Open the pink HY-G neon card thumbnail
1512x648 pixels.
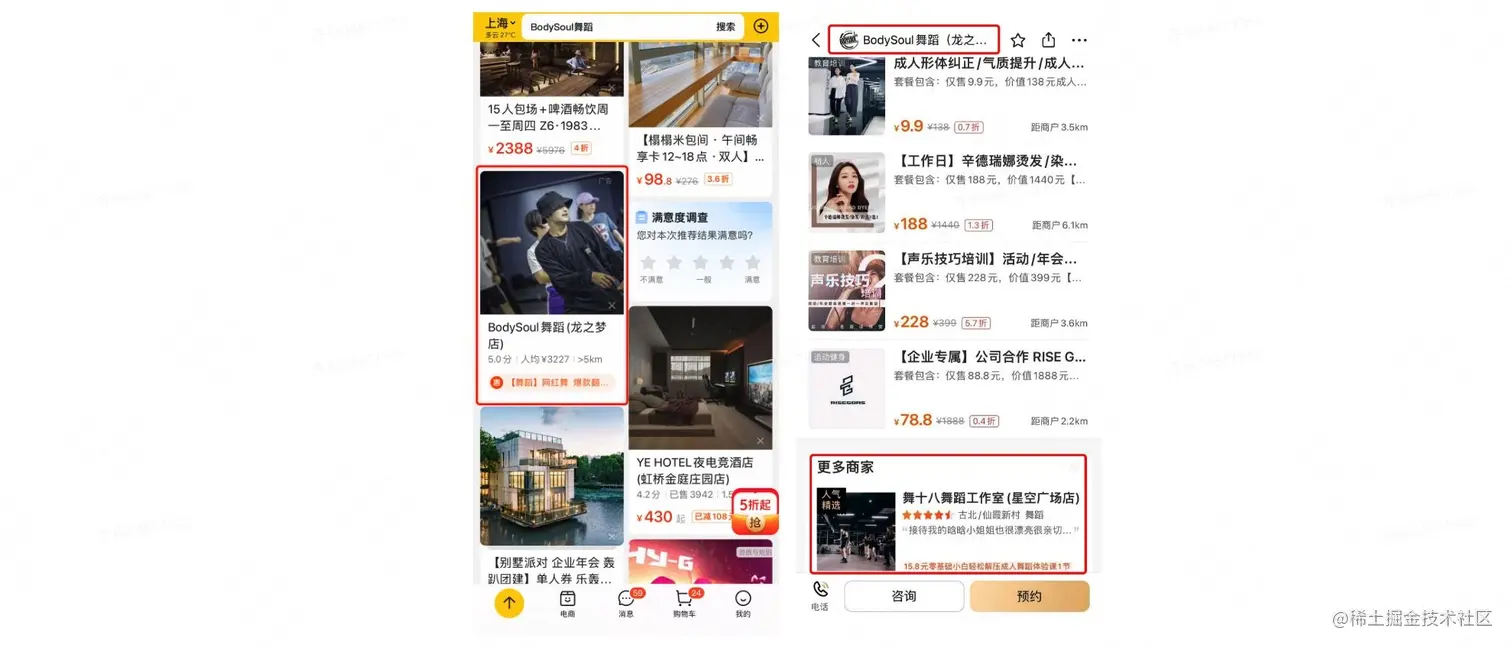[700, 562]
